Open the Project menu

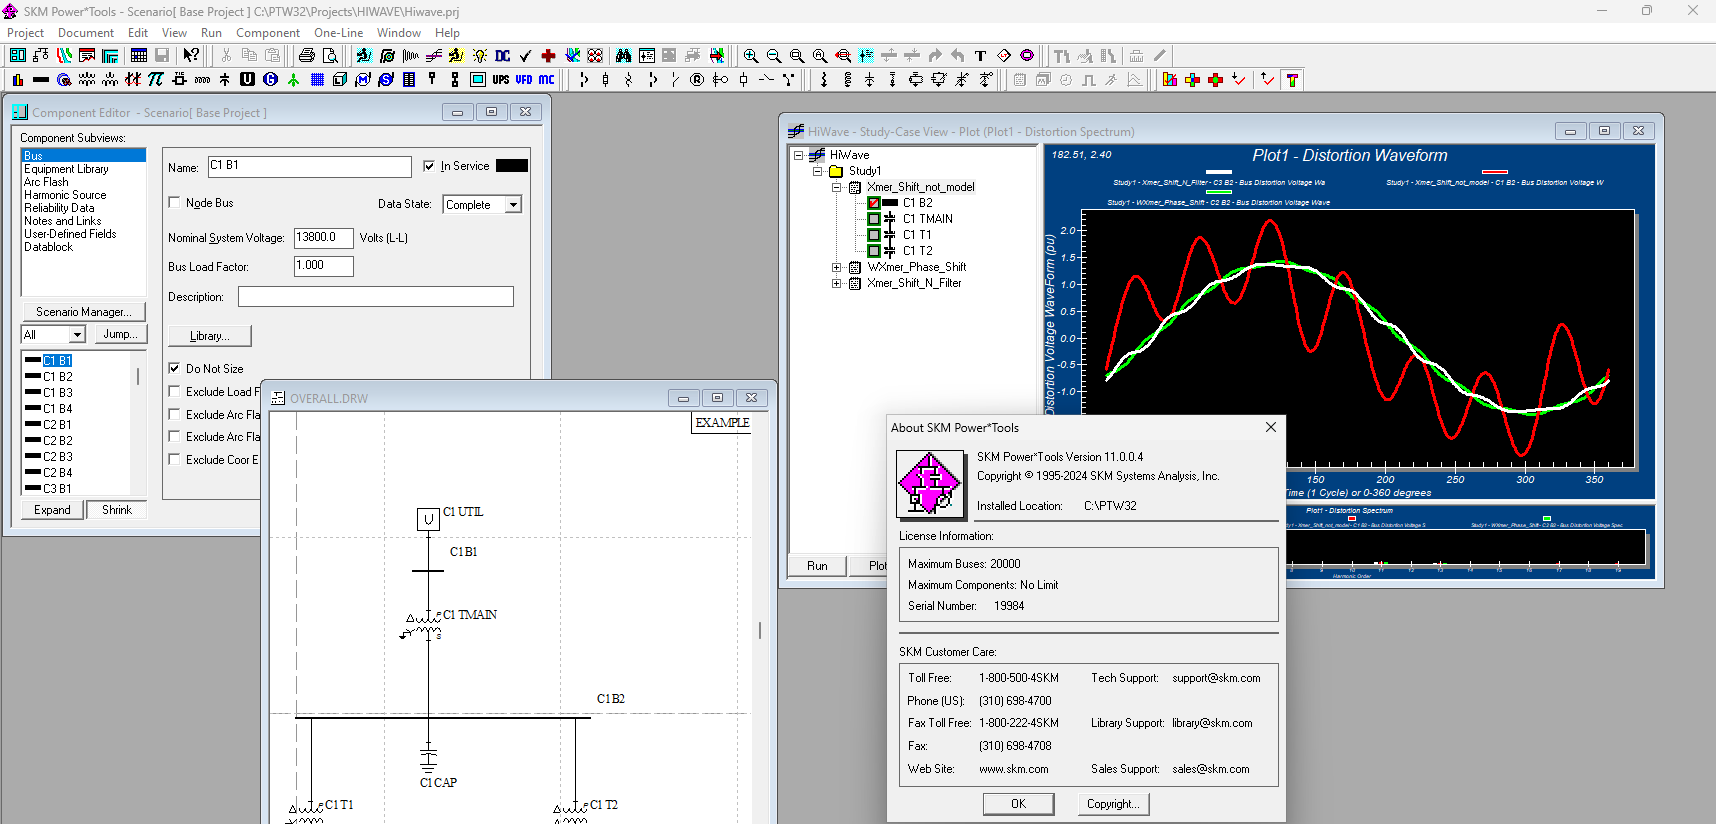26,33
